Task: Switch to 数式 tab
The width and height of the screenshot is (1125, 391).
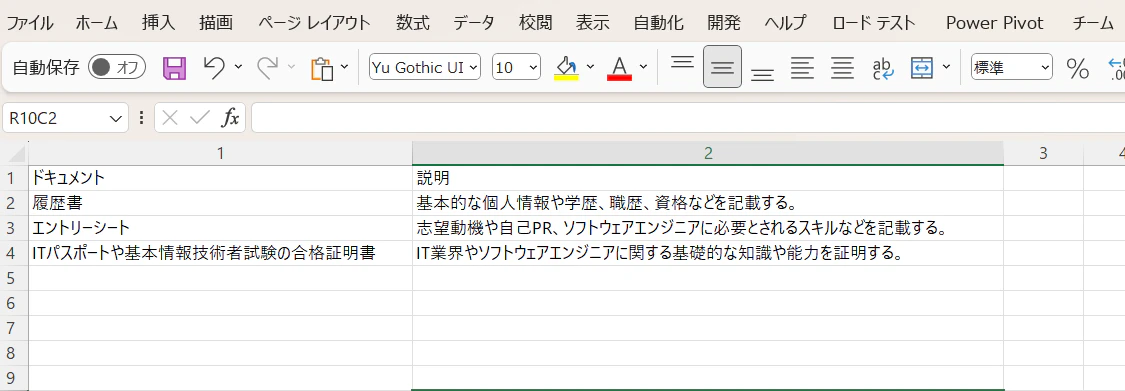Action: 413,23
